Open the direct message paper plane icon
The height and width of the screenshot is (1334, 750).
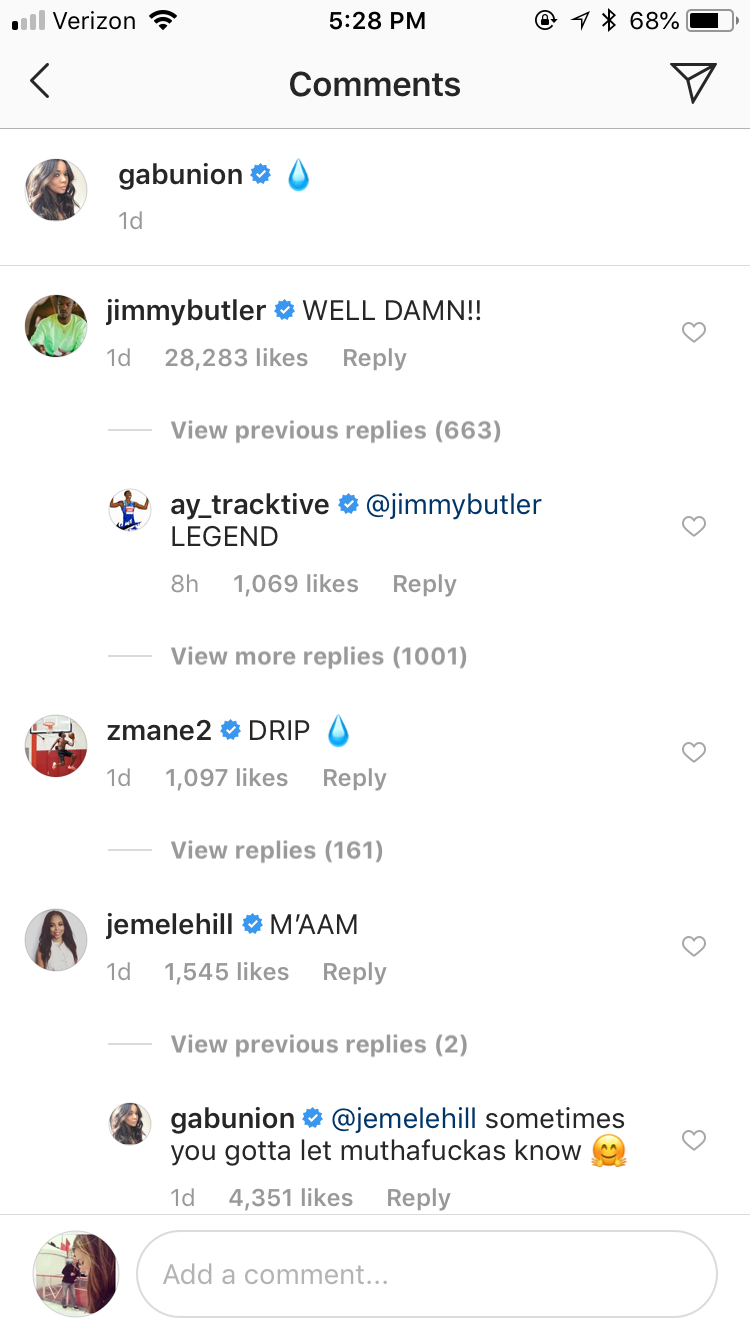tap(693, 82)
